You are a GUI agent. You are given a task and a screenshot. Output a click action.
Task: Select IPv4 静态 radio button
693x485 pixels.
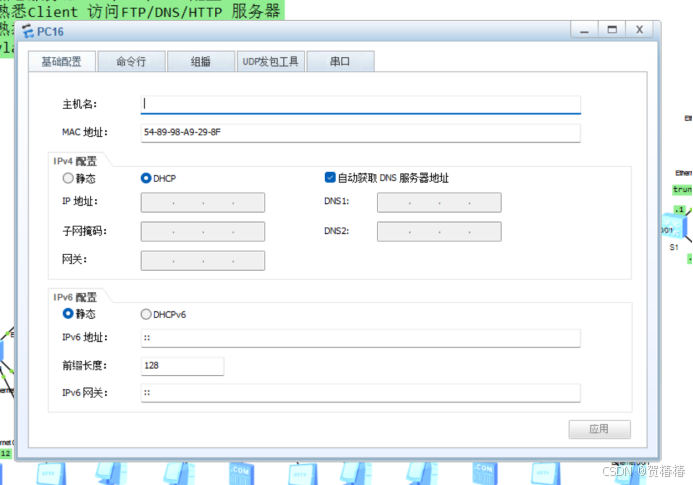tap(68, 178)
